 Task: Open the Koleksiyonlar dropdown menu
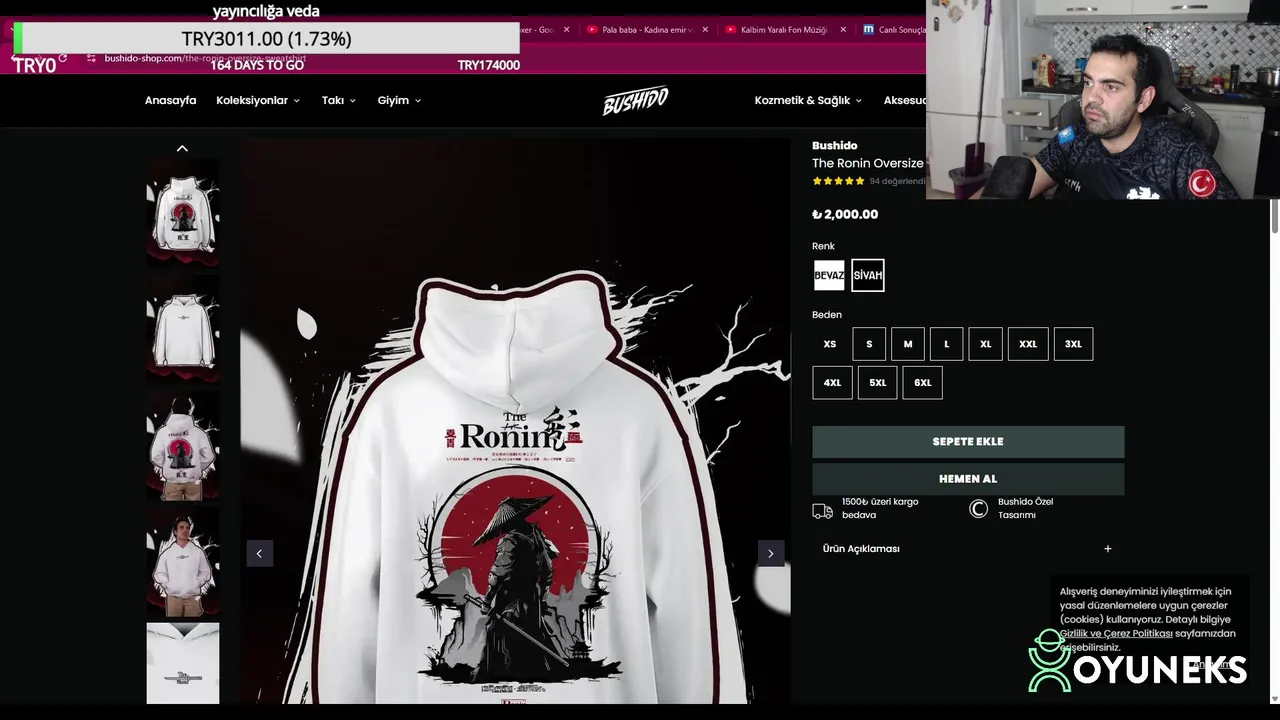pyautogui.click(x=258, y=100)
